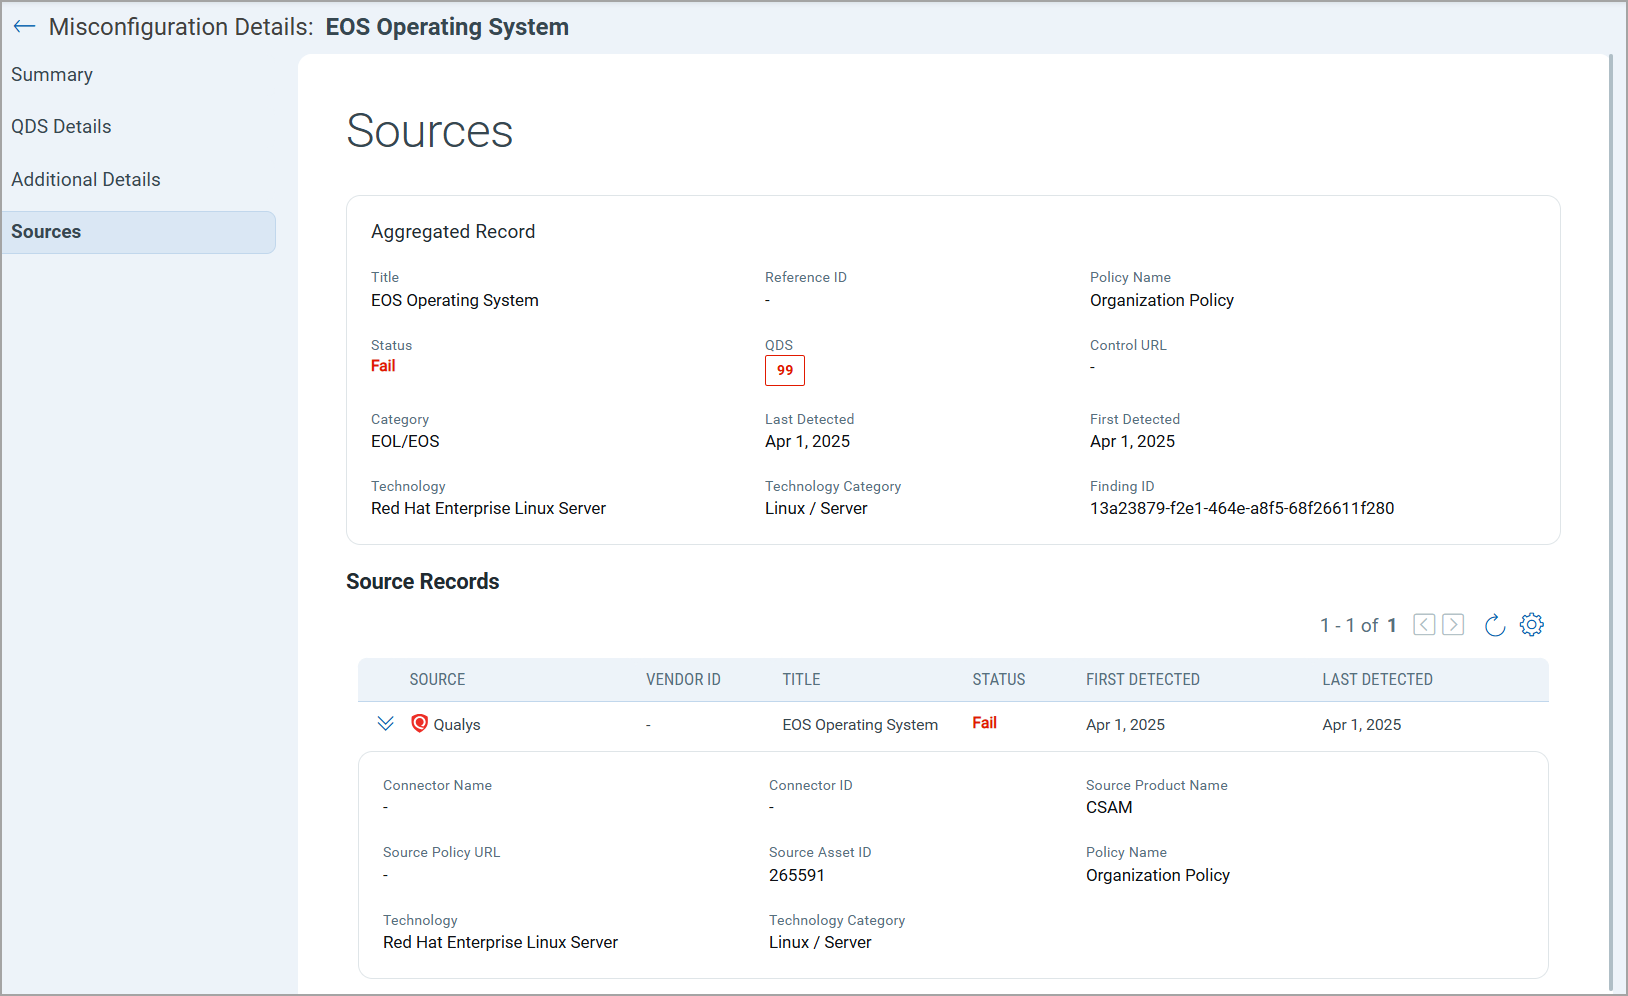
Task: Click Organization Policy in the source record details
Action: pos(1158,875)
